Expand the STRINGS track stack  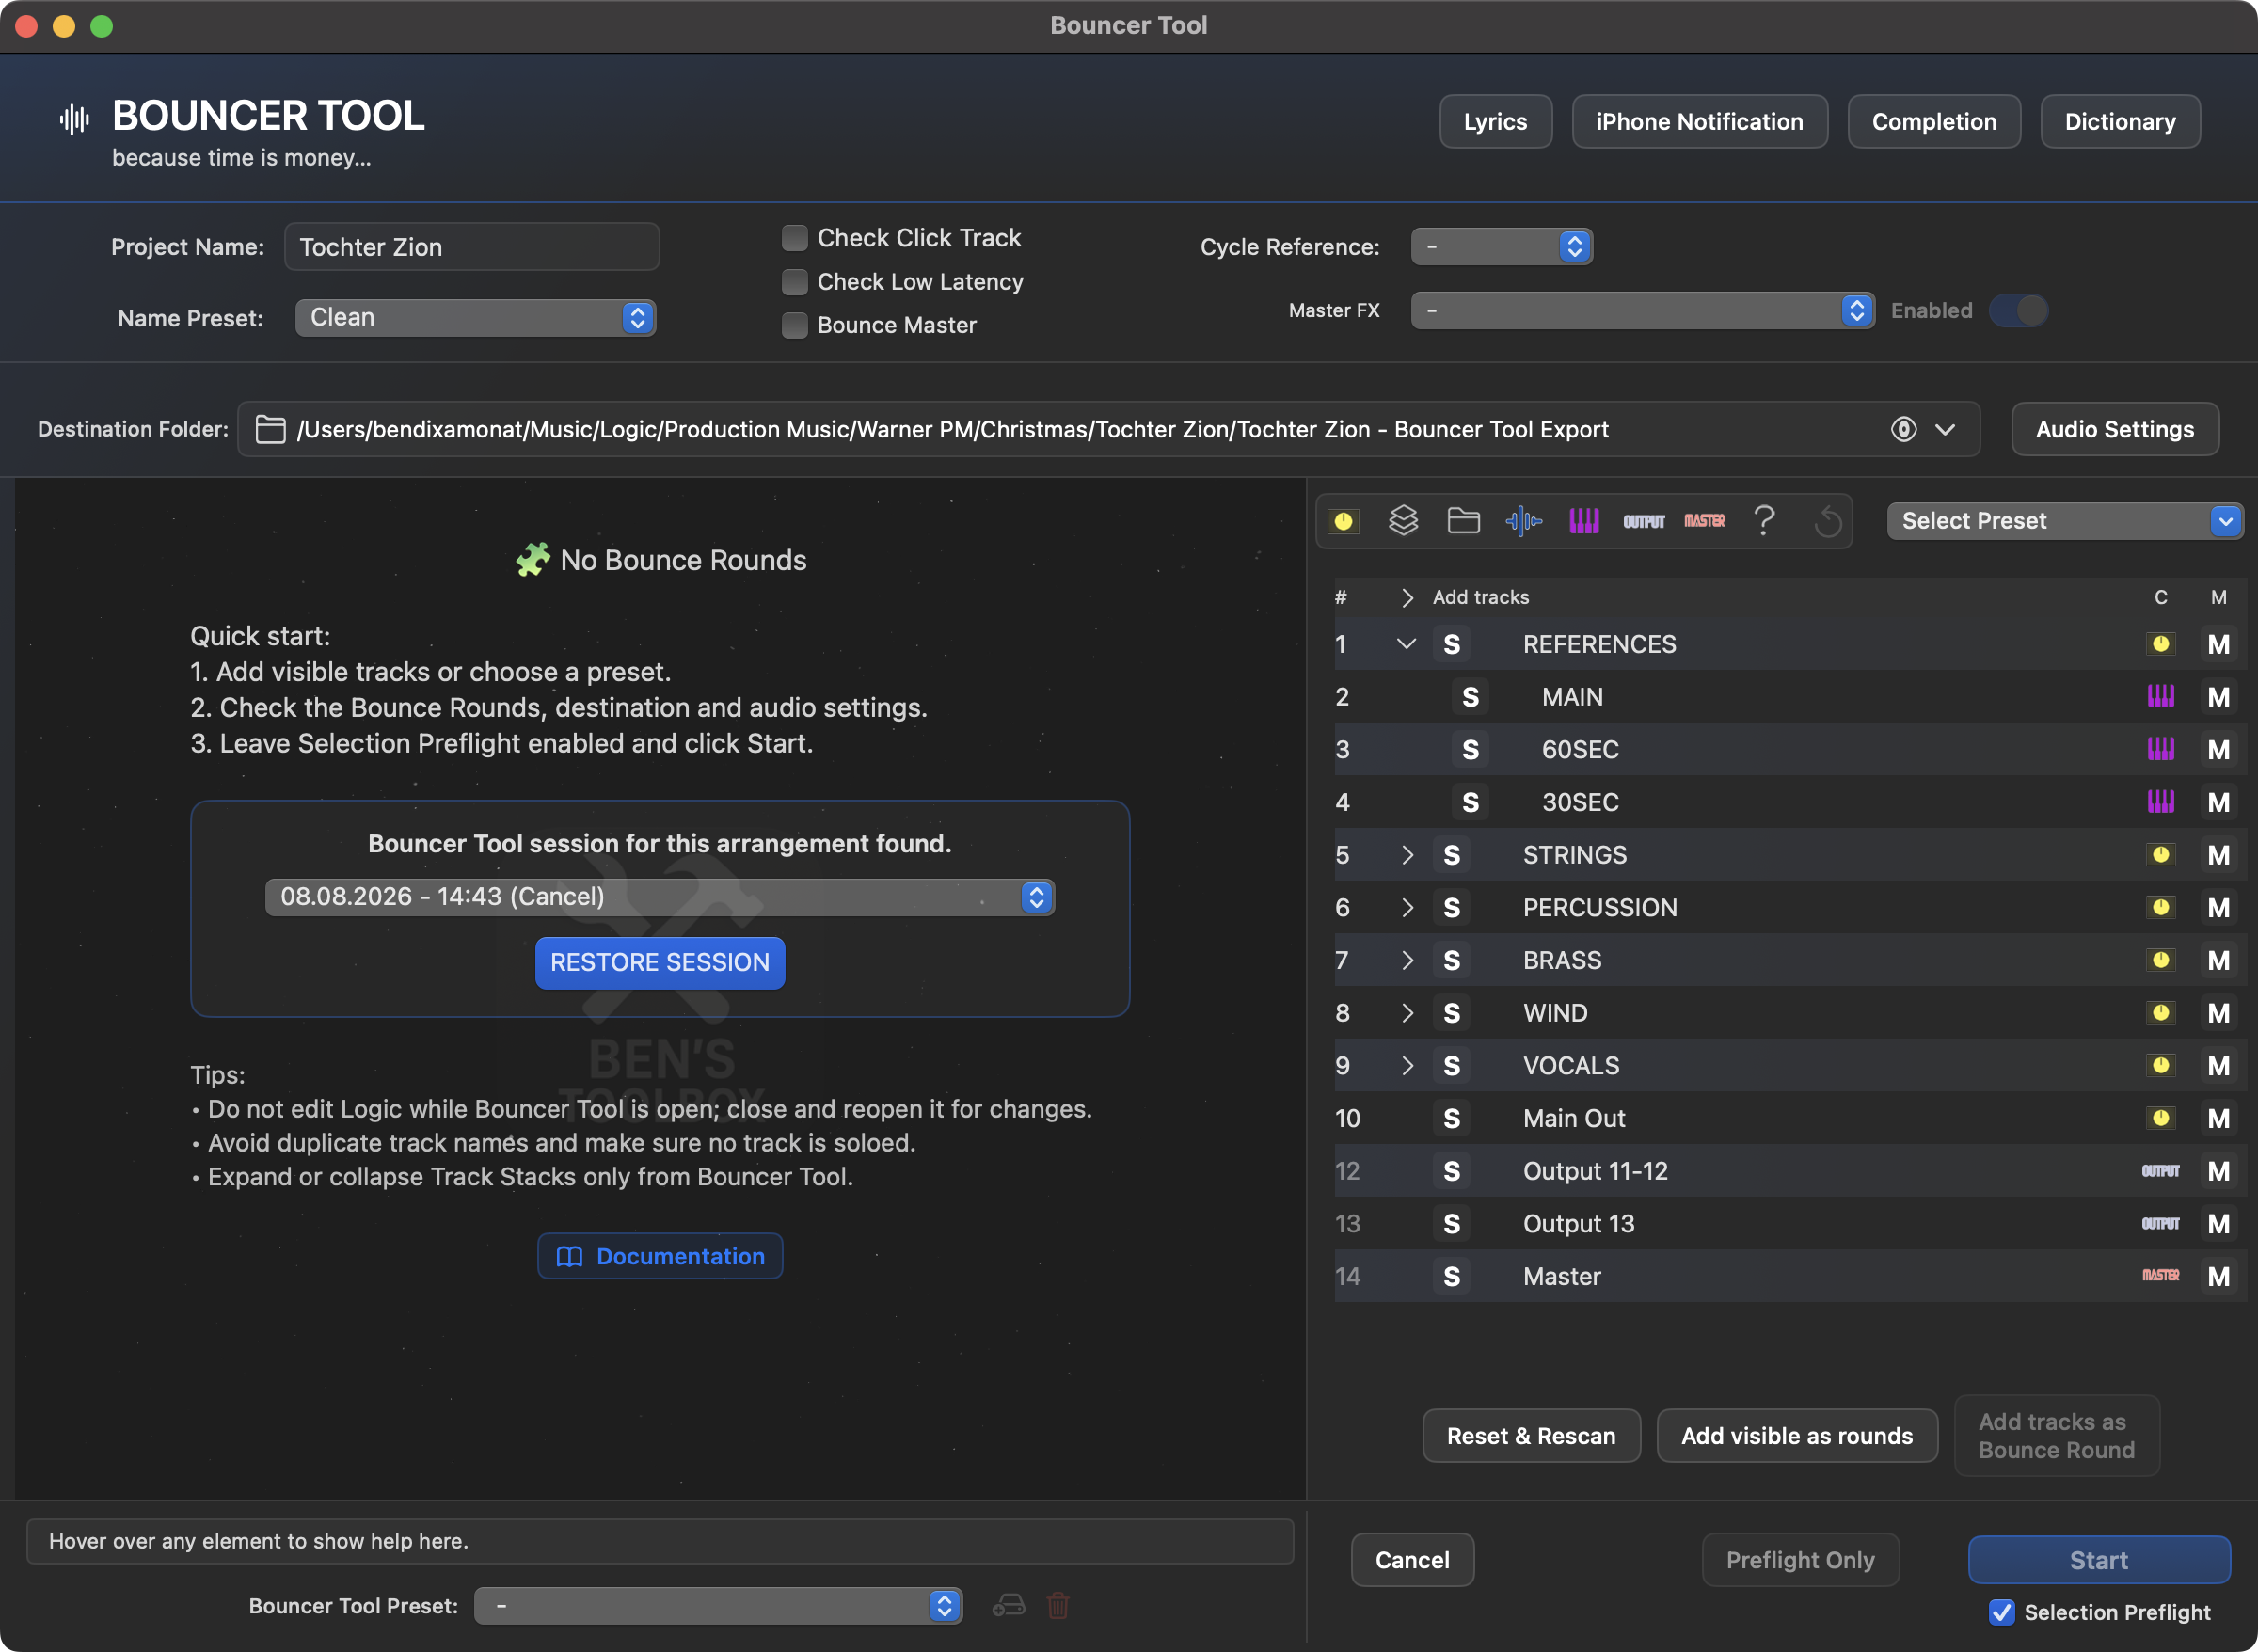pyautogui.click(x=1407, y=855)
